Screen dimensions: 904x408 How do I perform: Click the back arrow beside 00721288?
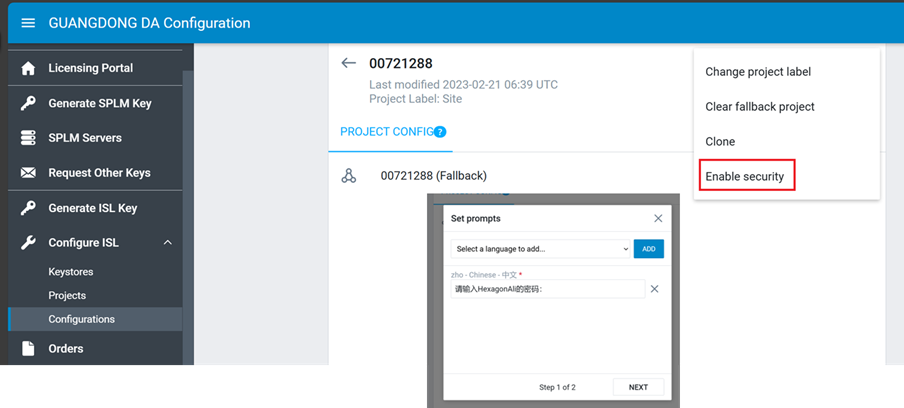pyautogui.click(x=348, y=64)
